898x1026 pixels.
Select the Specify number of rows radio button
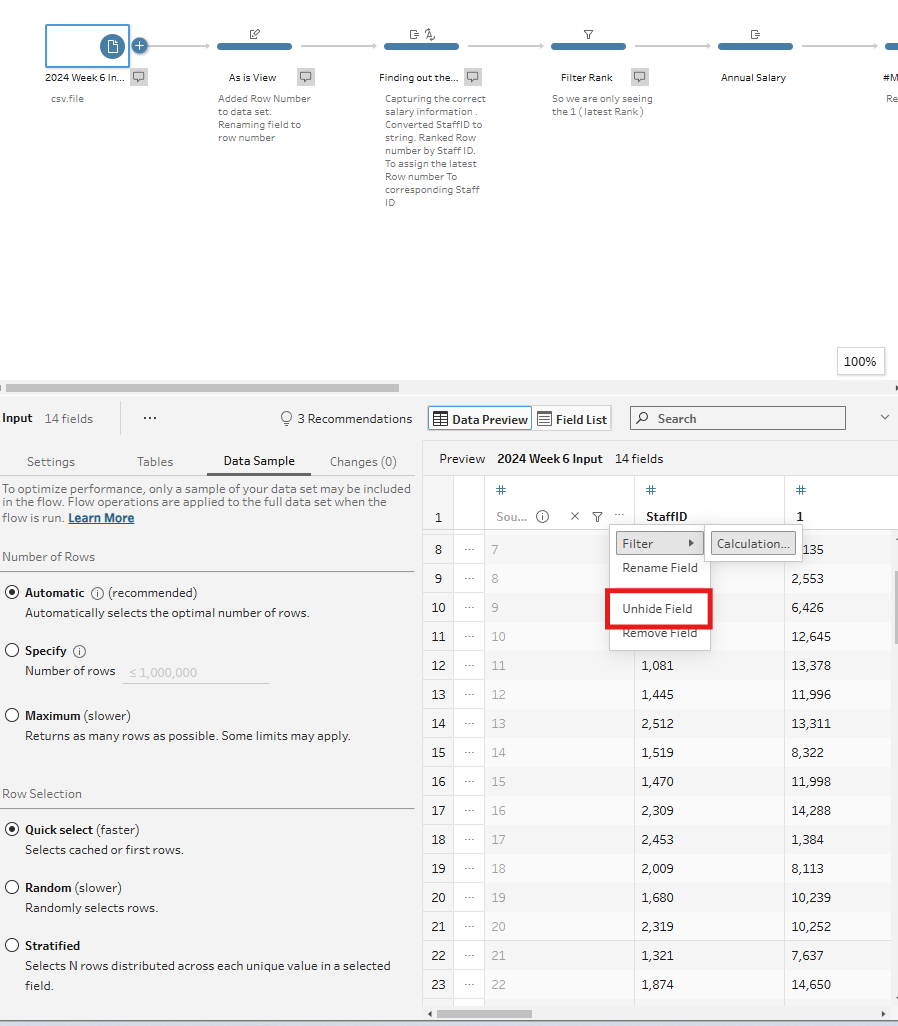12,651
